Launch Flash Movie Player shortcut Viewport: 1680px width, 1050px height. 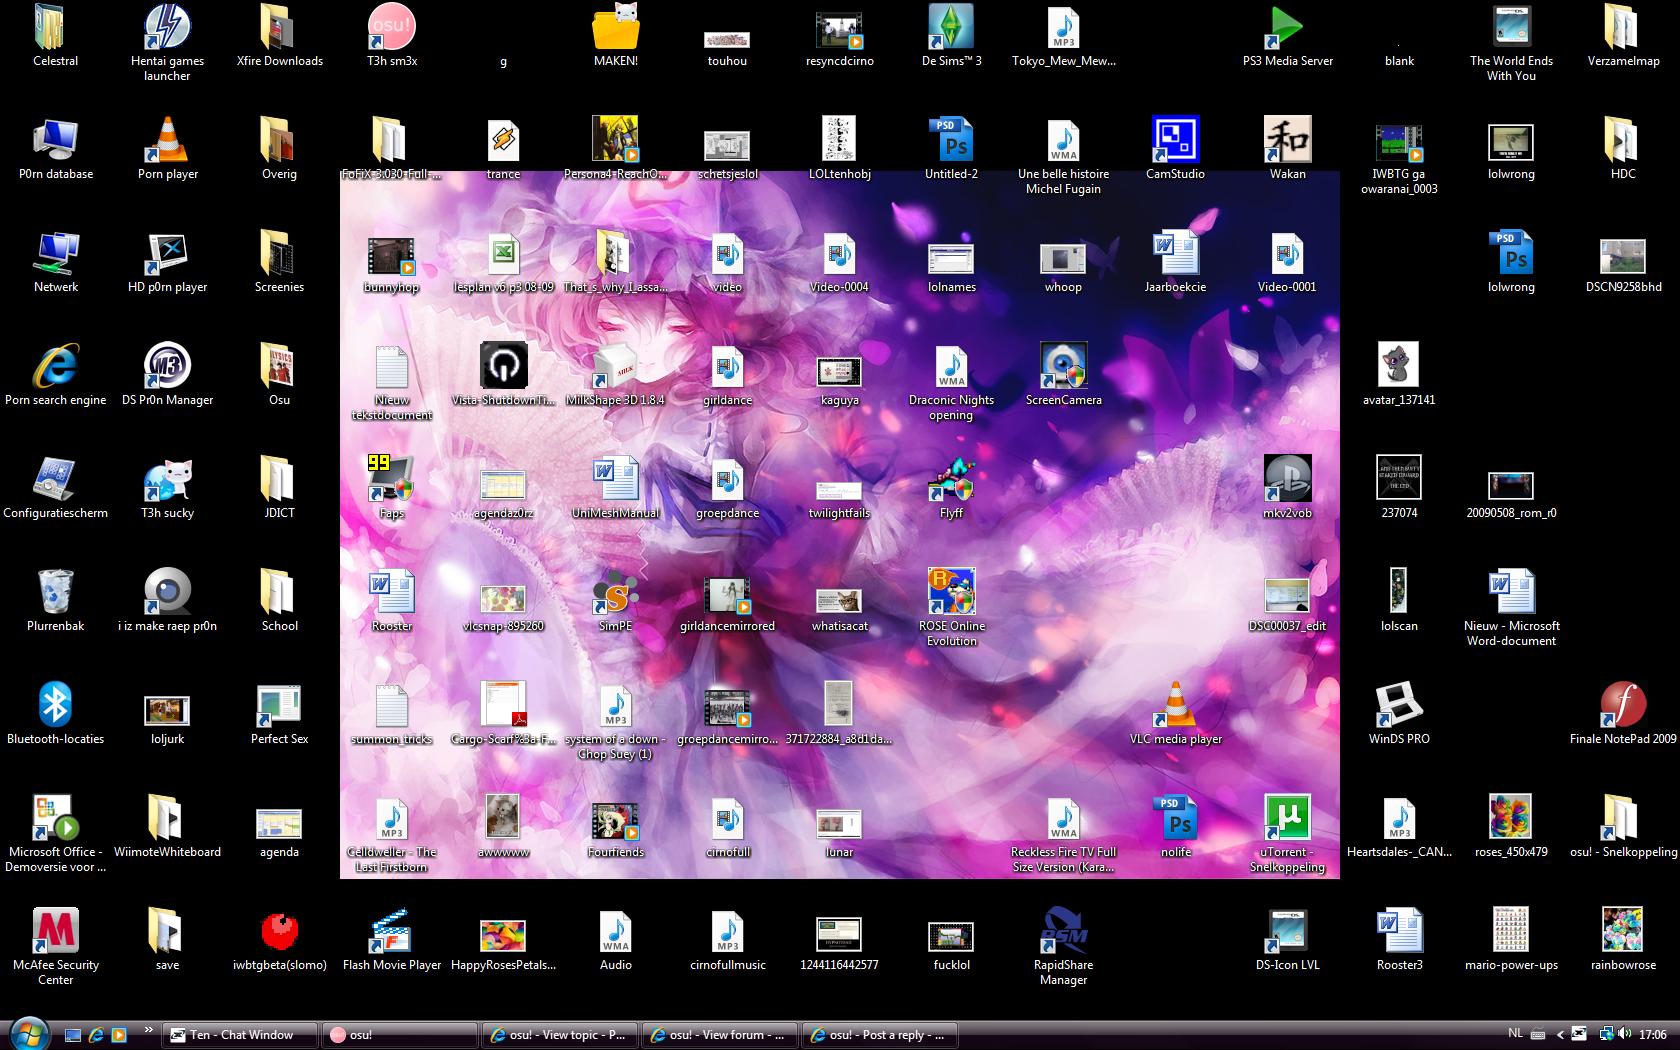[392, 941]
